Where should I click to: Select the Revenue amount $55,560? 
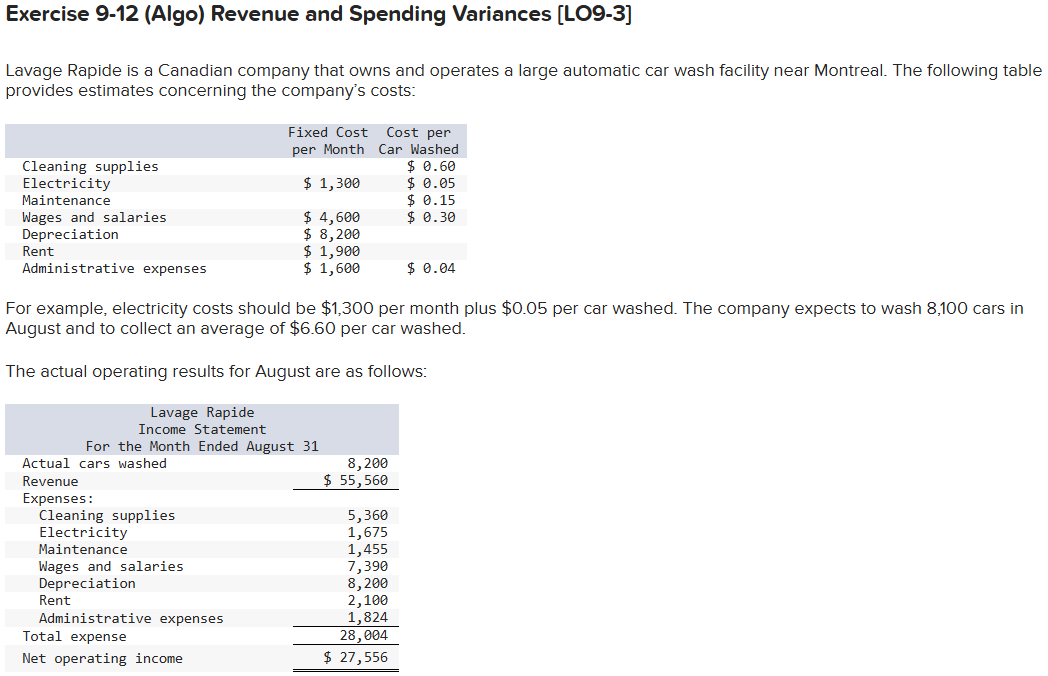click(x=365, y=480)
